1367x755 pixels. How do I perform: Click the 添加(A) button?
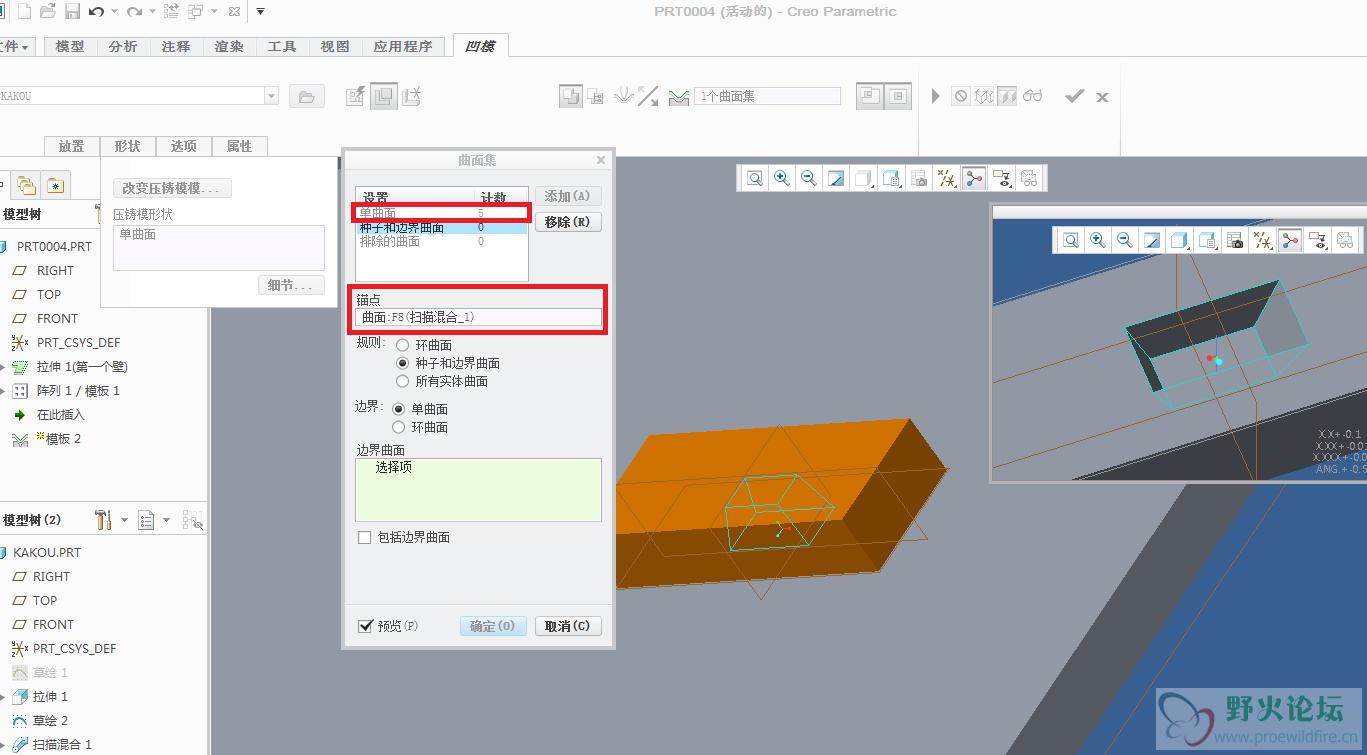pos(568,196)
